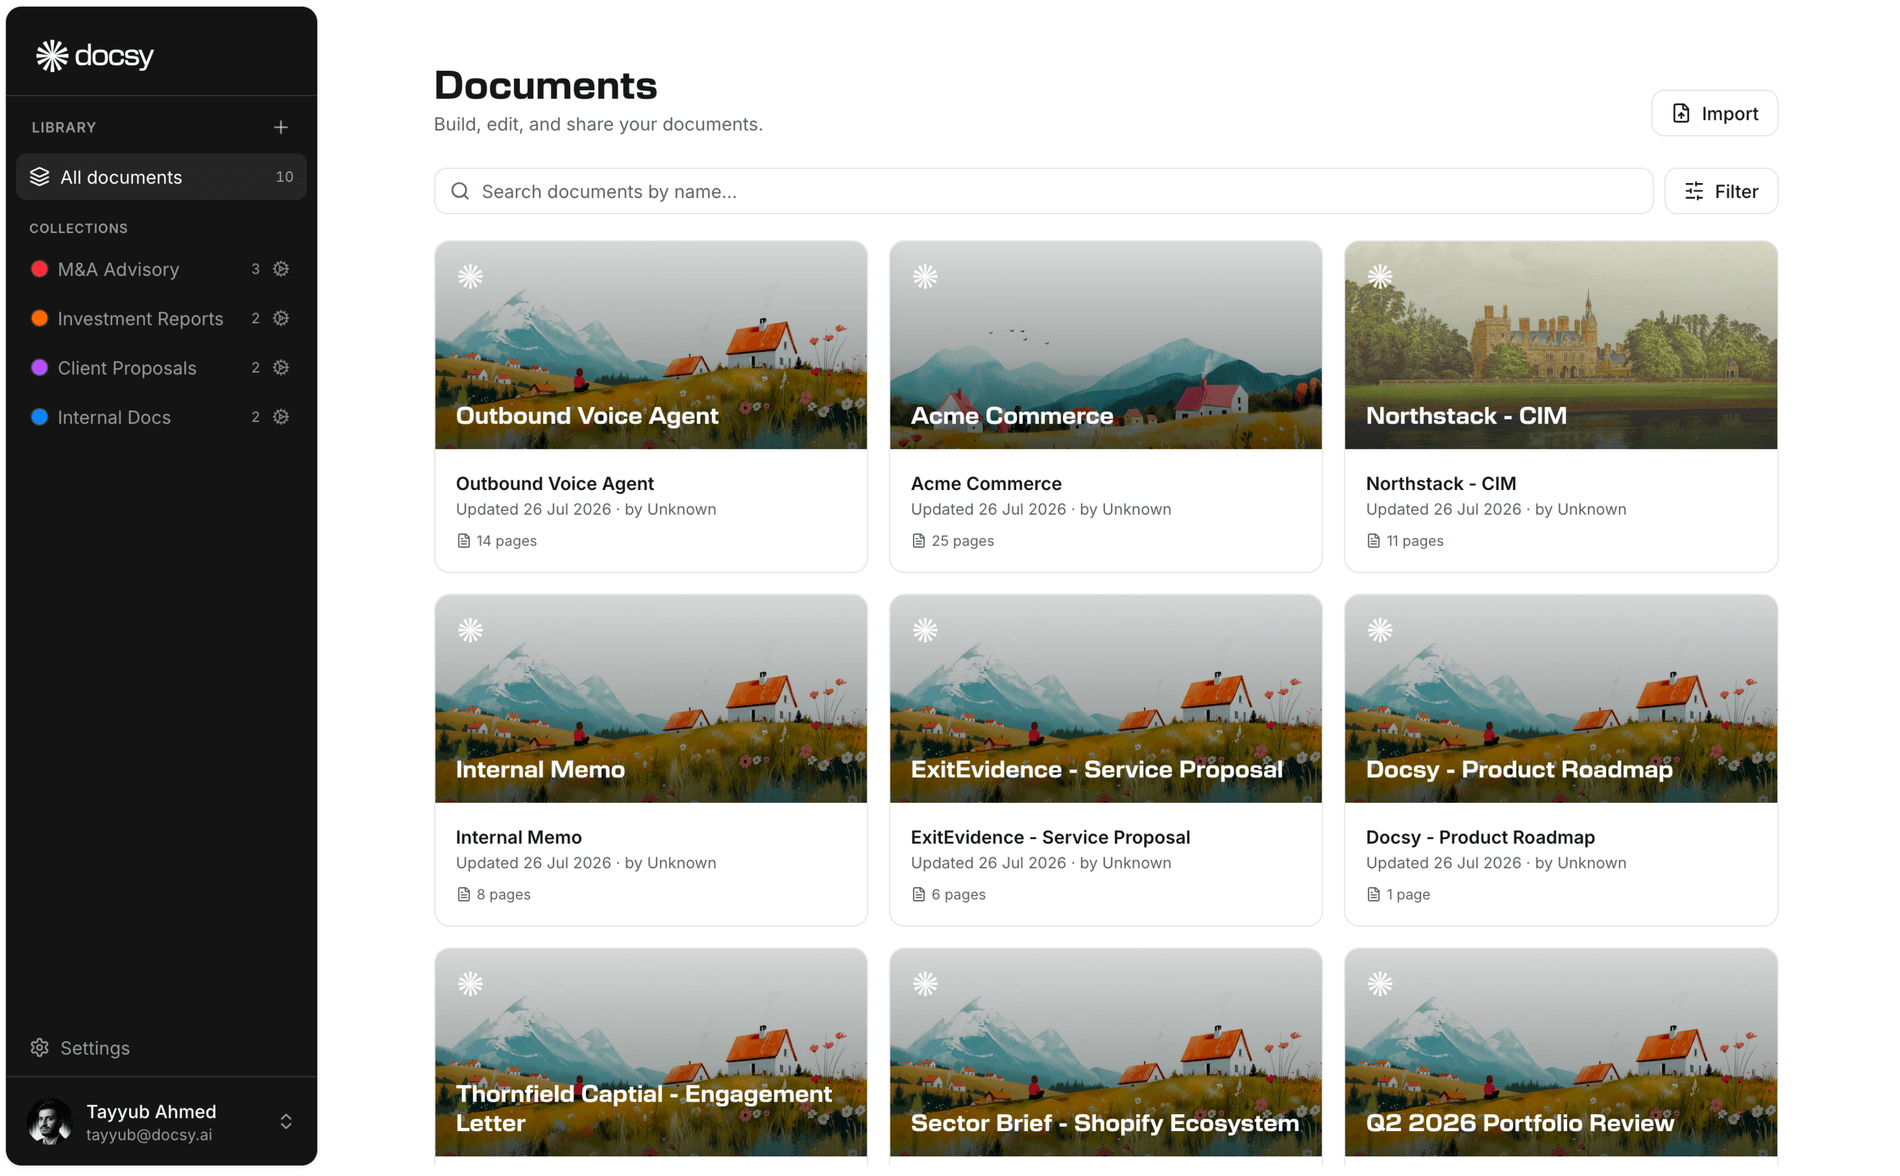Click Tayyub Ahmed profile avatar

coord(50,1122)
